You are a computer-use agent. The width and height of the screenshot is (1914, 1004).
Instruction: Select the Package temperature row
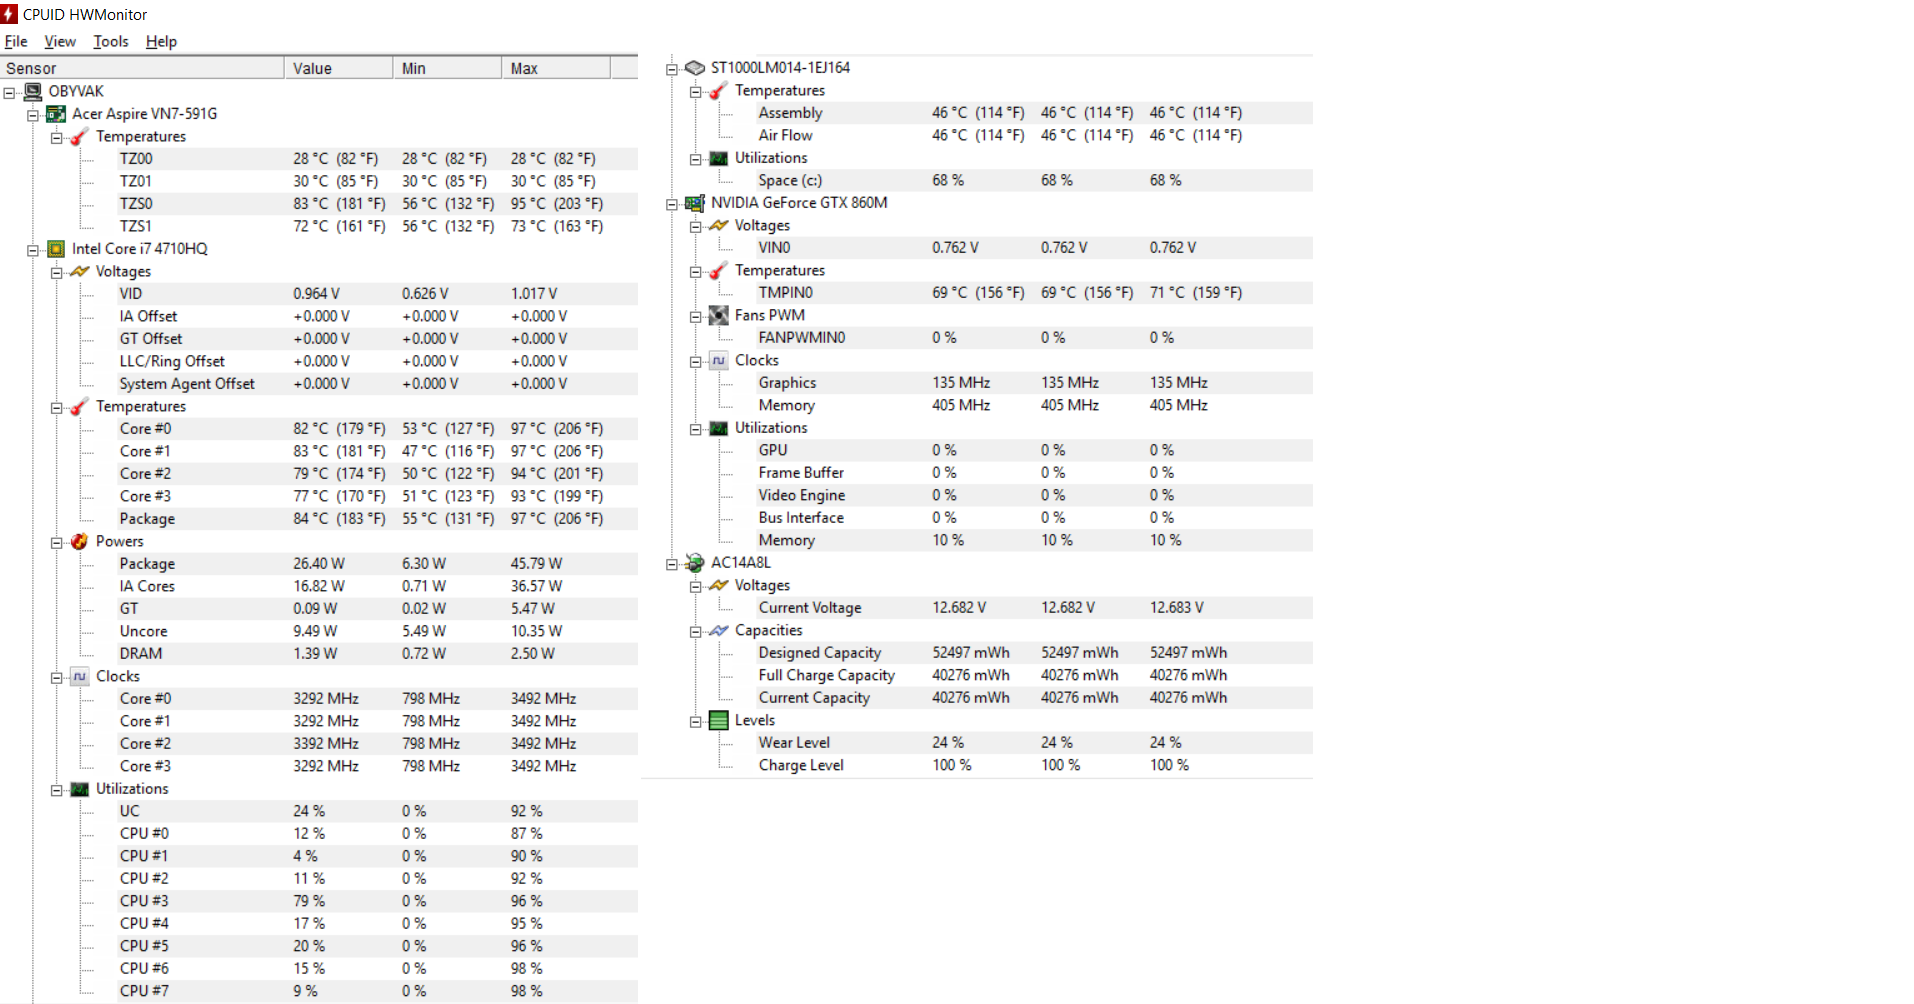coord(147,518)
